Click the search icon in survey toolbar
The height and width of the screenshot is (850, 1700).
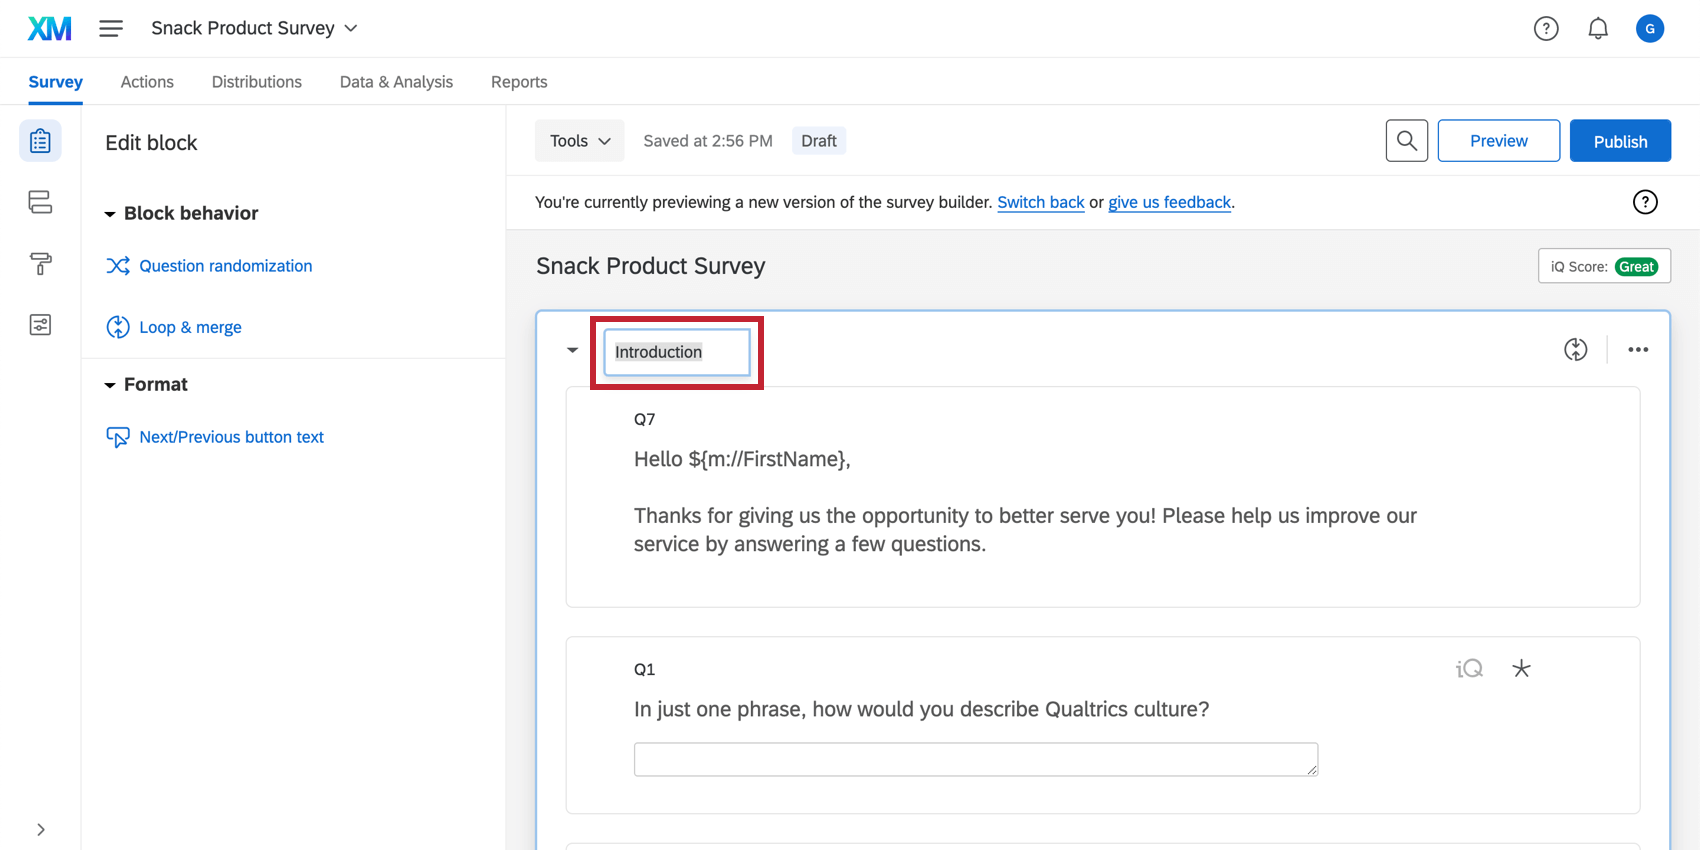coord(1406,141)
